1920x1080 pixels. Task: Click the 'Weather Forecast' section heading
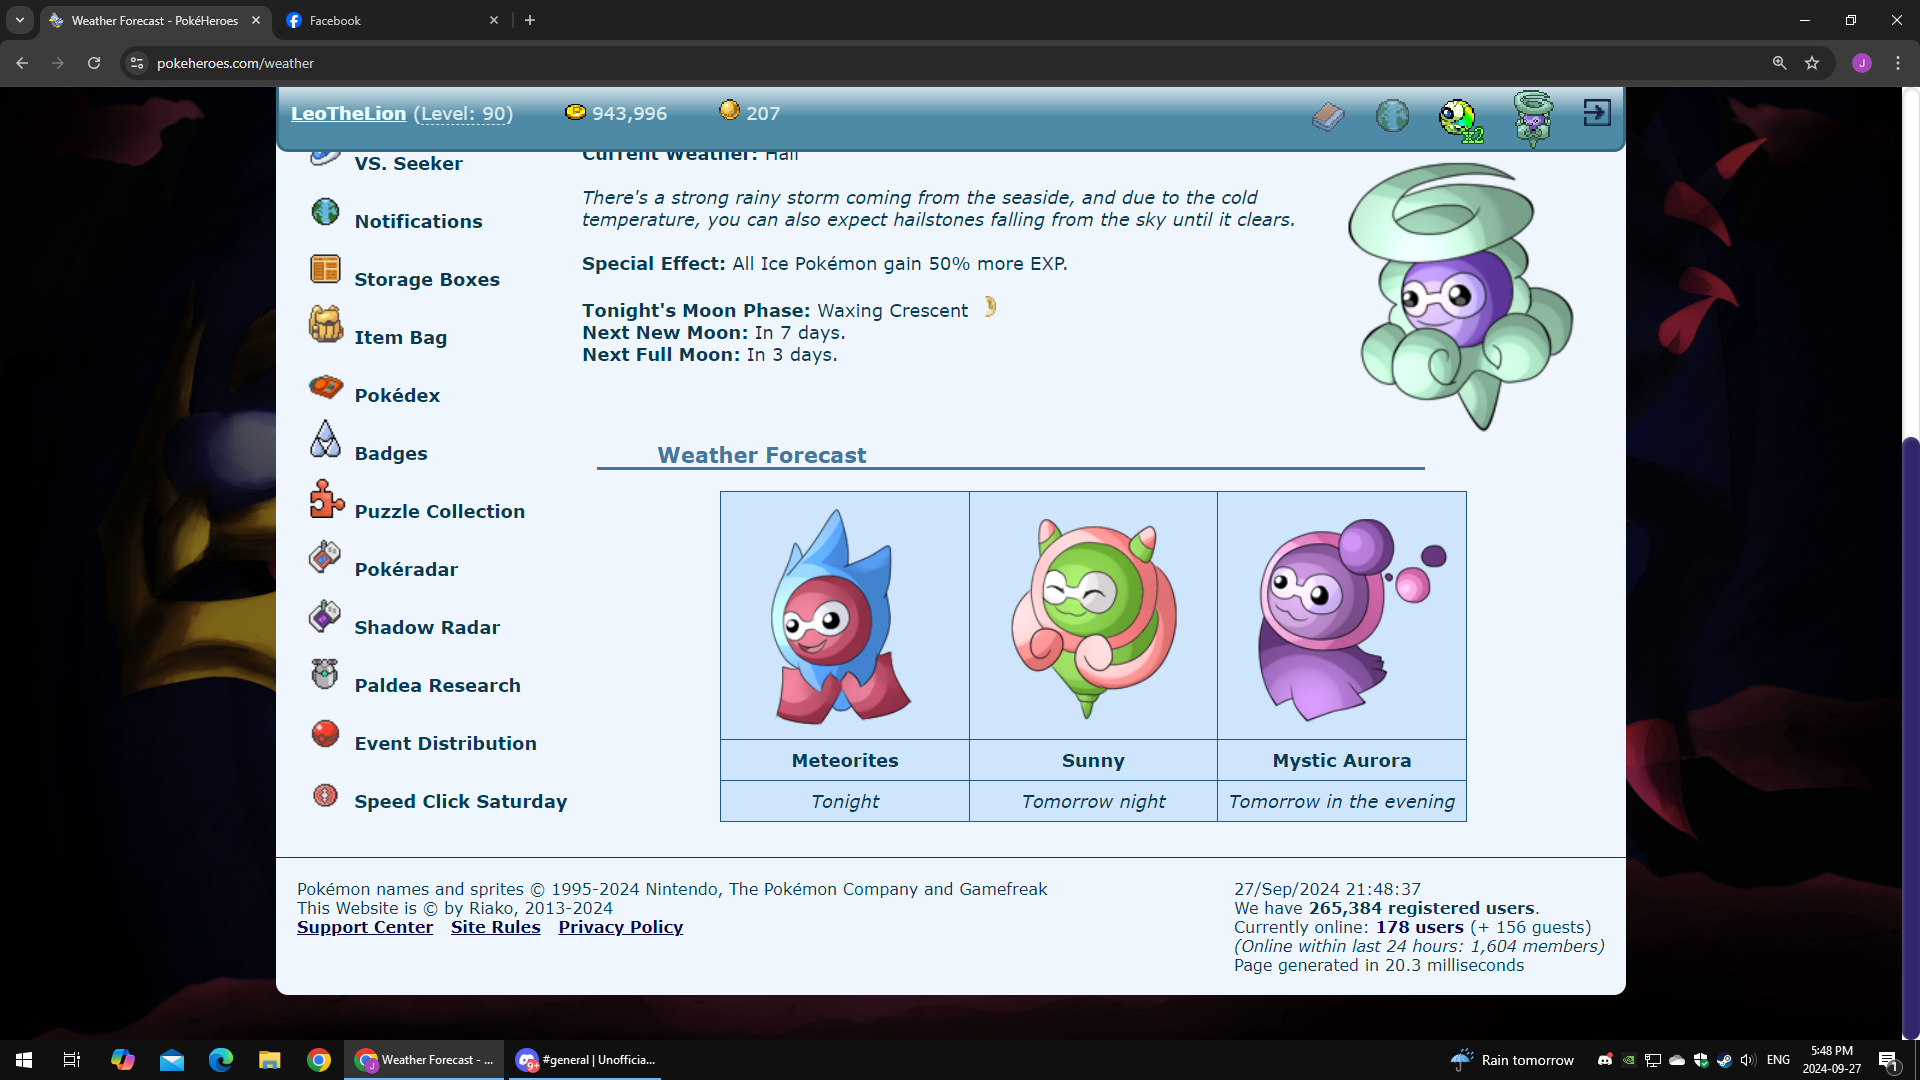pyautogui.click(x=762, y=455)
